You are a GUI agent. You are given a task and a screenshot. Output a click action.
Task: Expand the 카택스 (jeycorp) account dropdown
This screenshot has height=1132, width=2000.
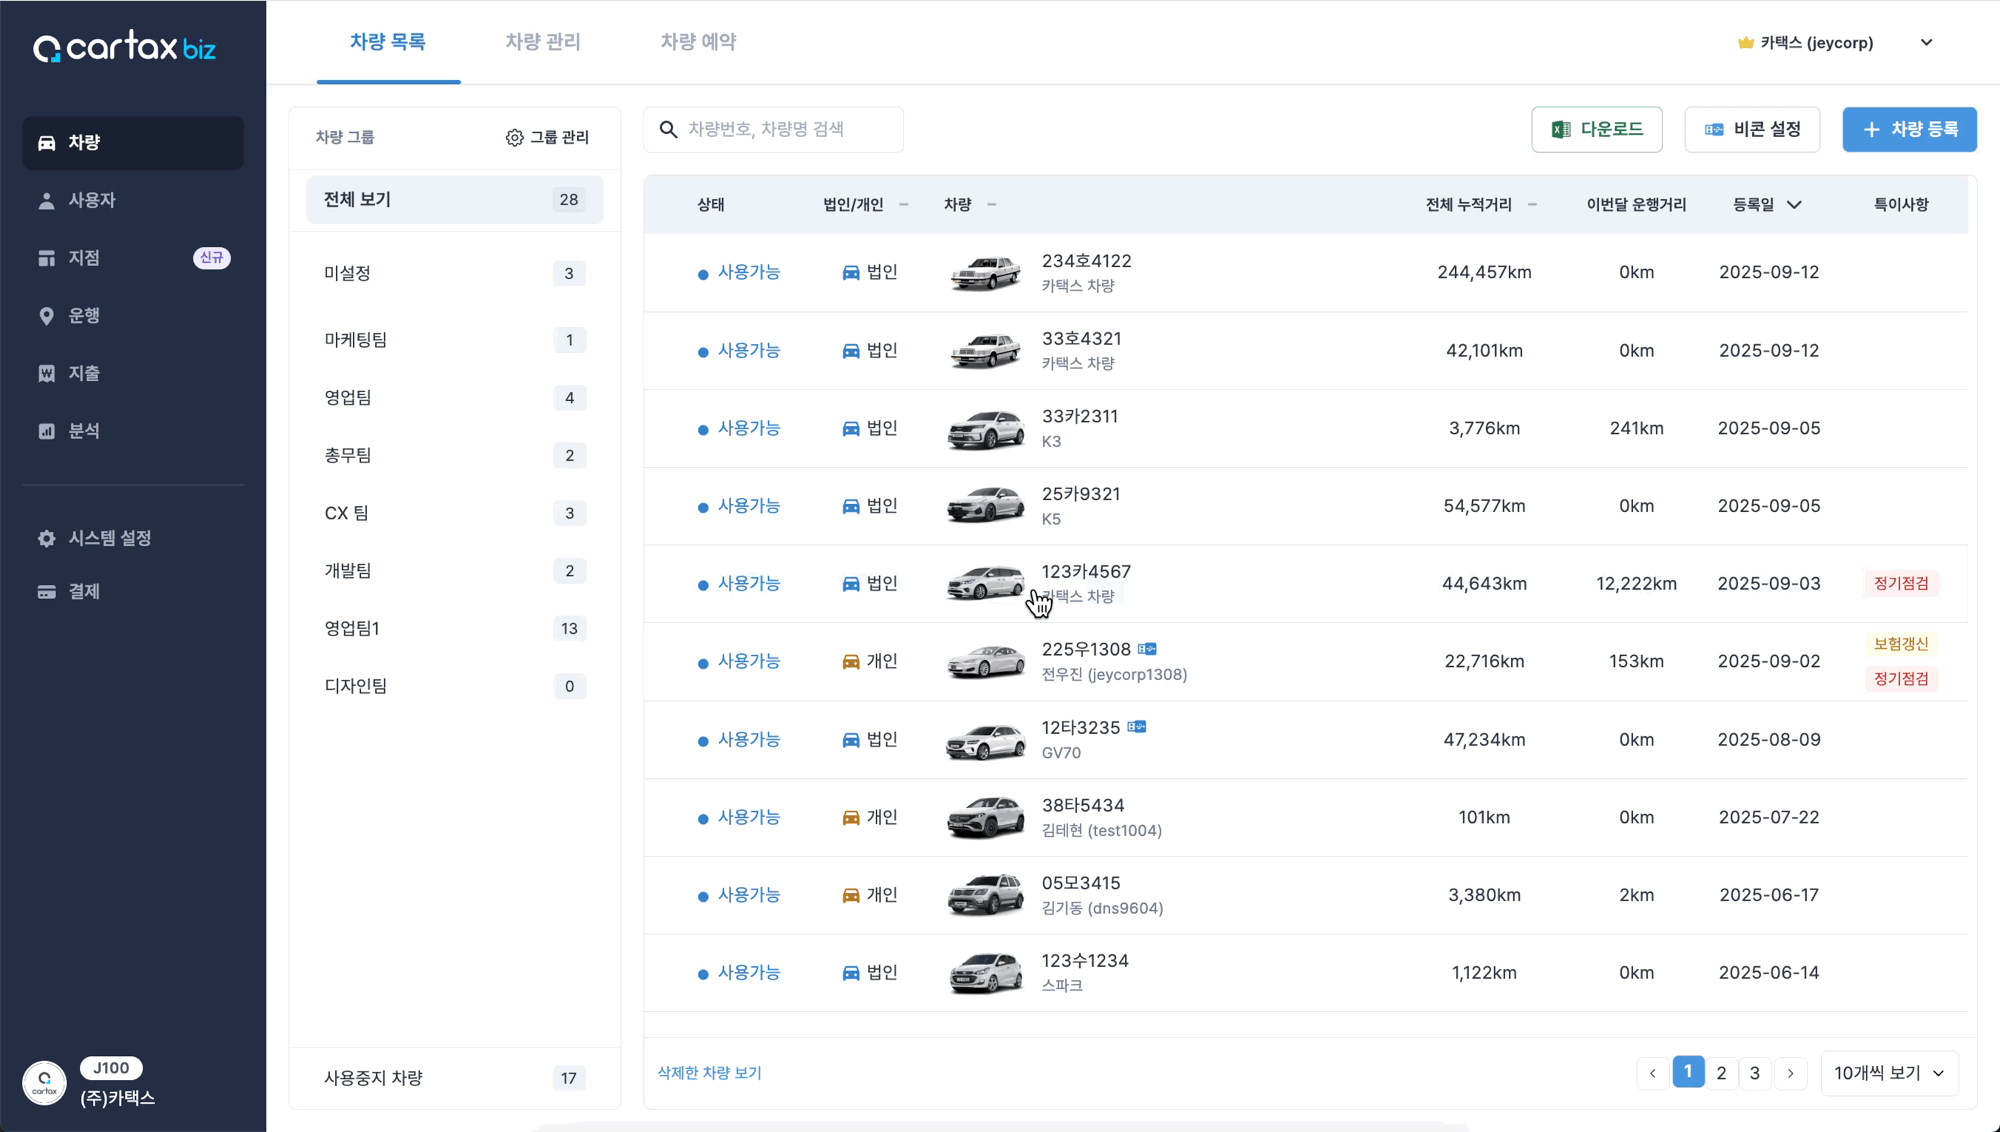click(1926, 43)
